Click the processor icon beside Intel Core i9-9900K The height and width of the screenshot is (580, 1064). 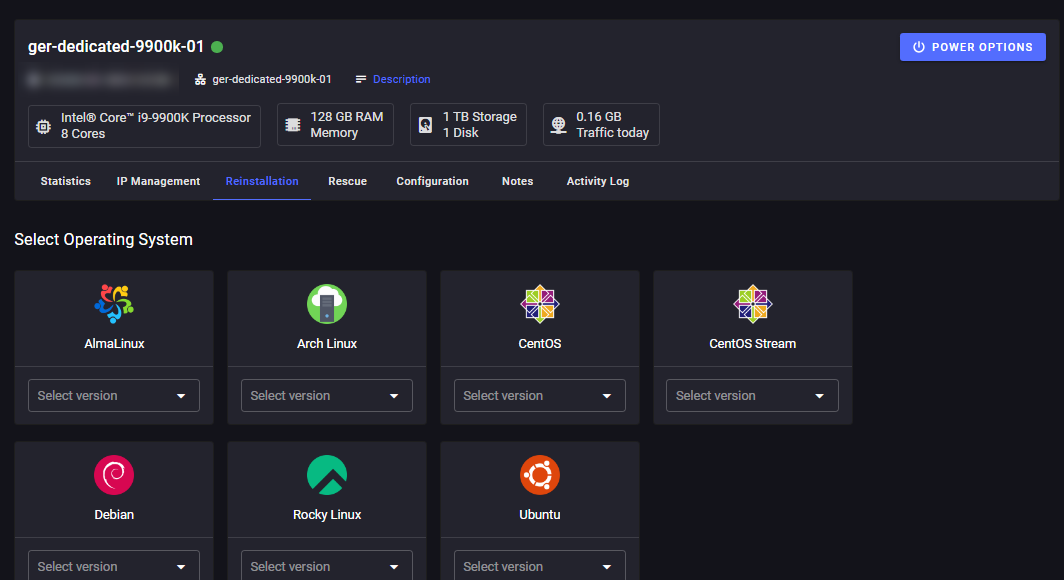click(42, 126)
